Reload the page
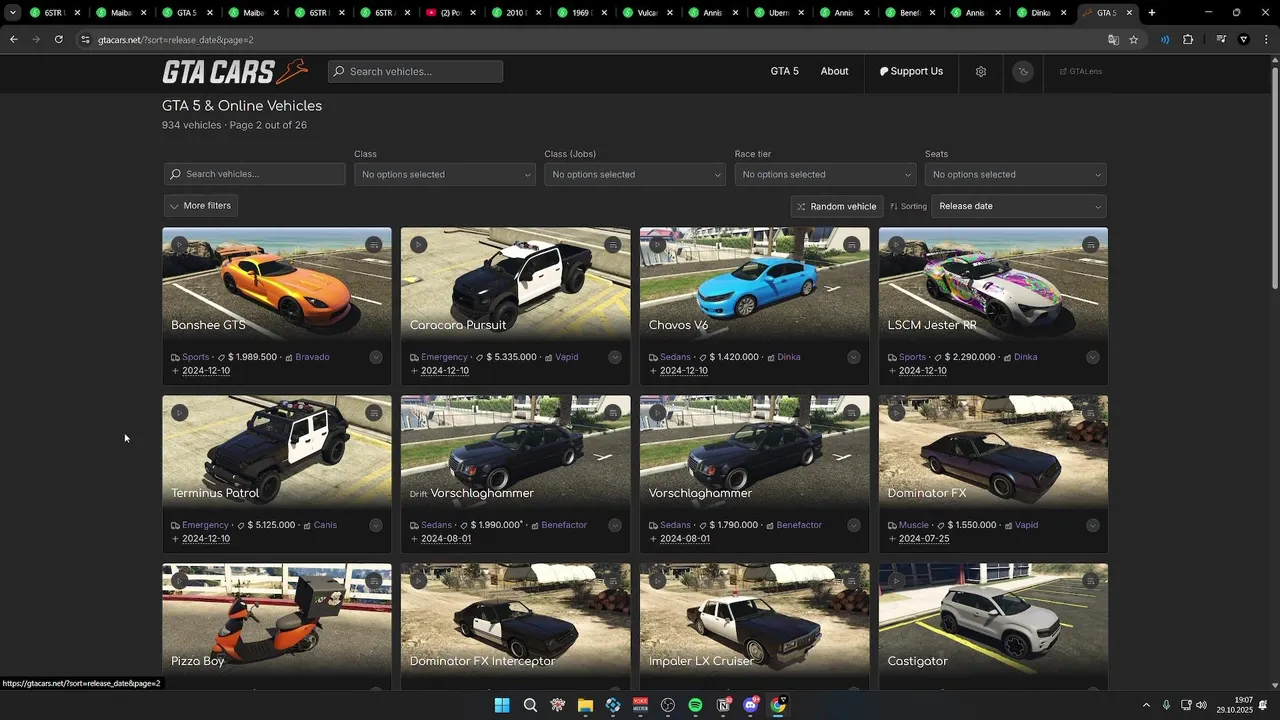Image resolution: width=1280 pixels, height=720 pixels. coord(58,40)
